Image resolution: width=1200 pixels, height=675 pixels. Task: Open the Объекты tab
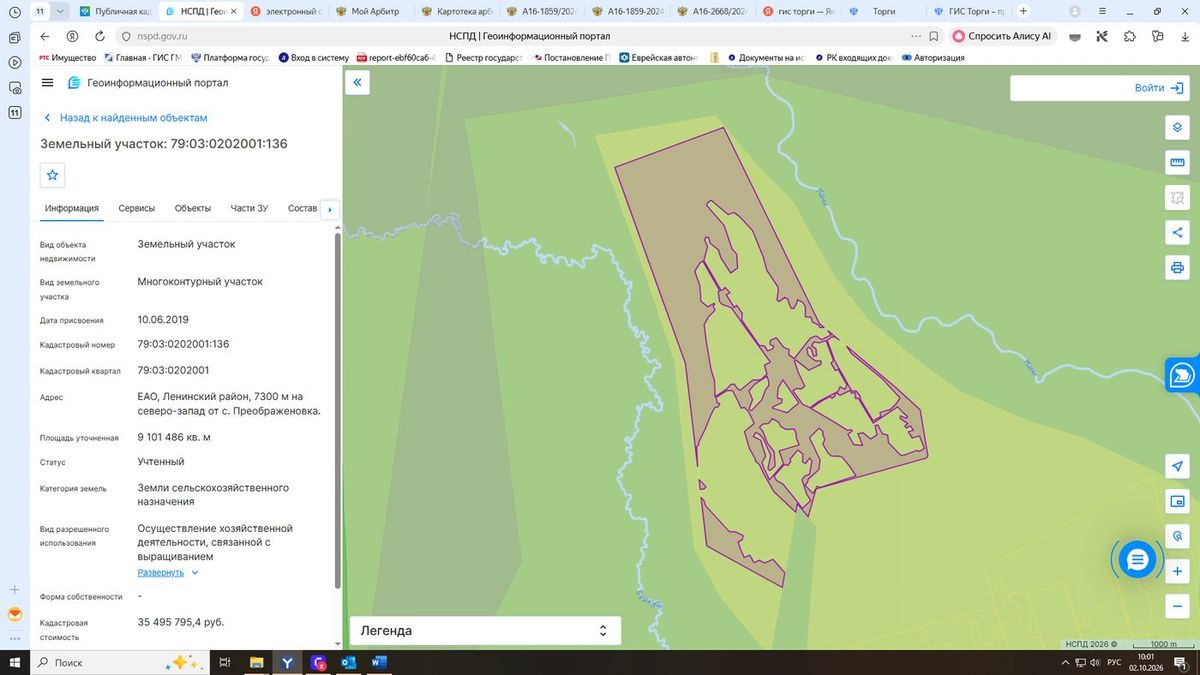[193, 208]
